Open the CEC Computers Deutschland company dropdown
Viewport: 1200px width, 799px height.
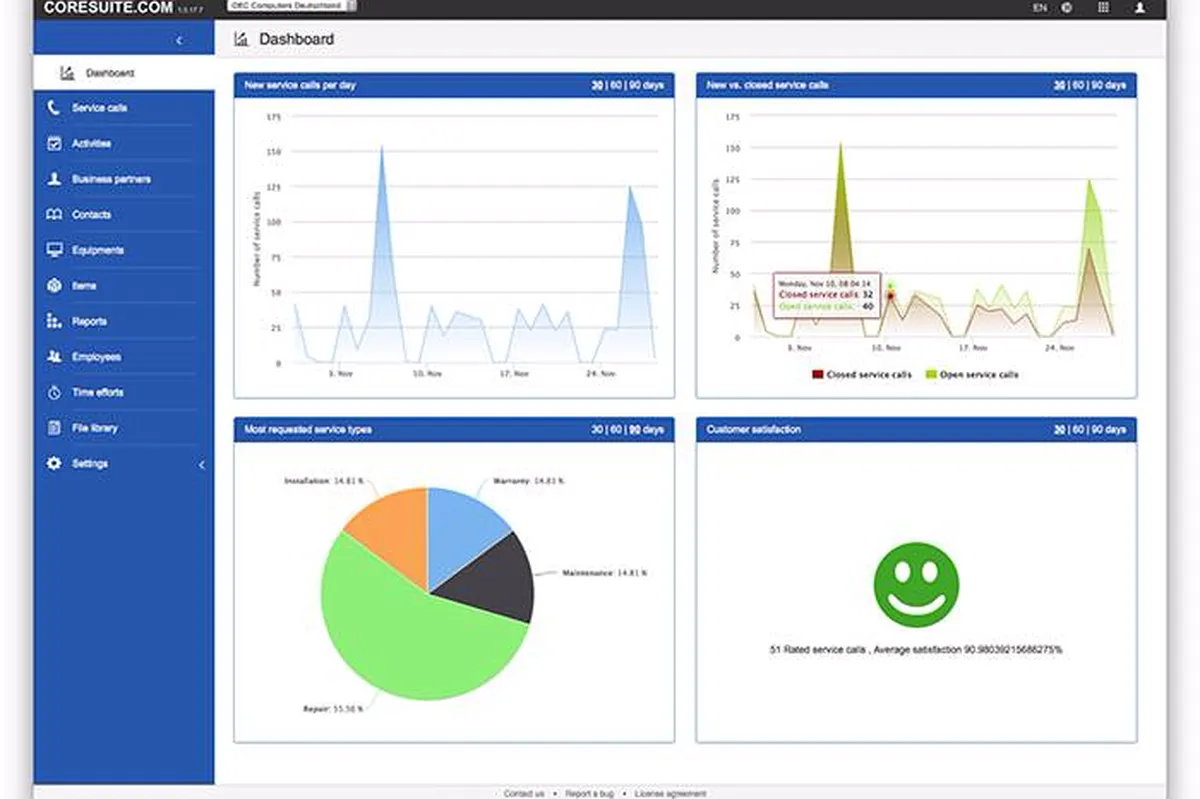(x=293, y=6)
